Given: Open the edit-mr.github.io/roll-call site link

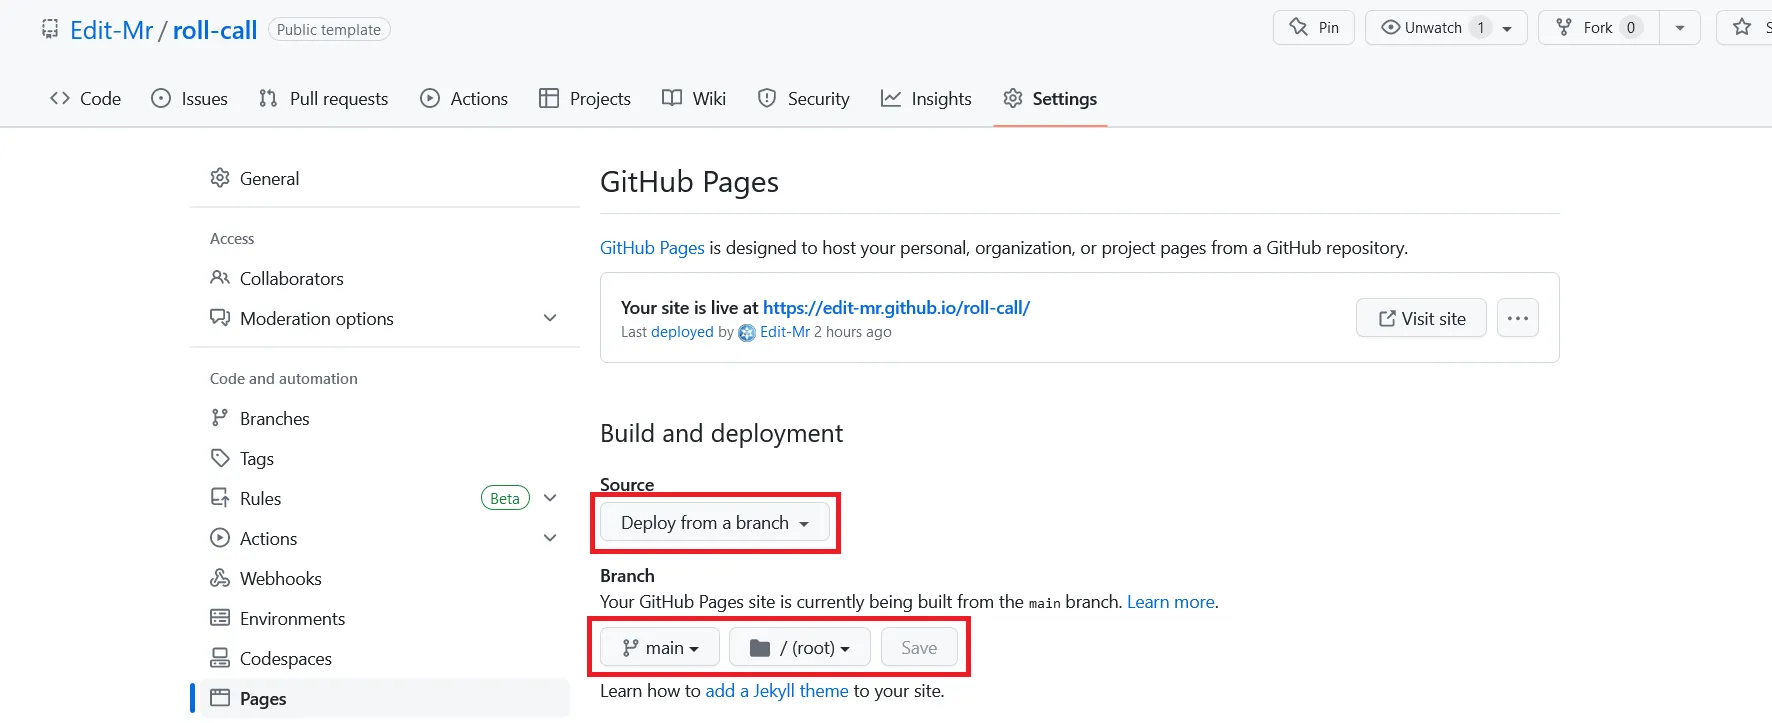Looking at the screenshot, I should (896, 308).
